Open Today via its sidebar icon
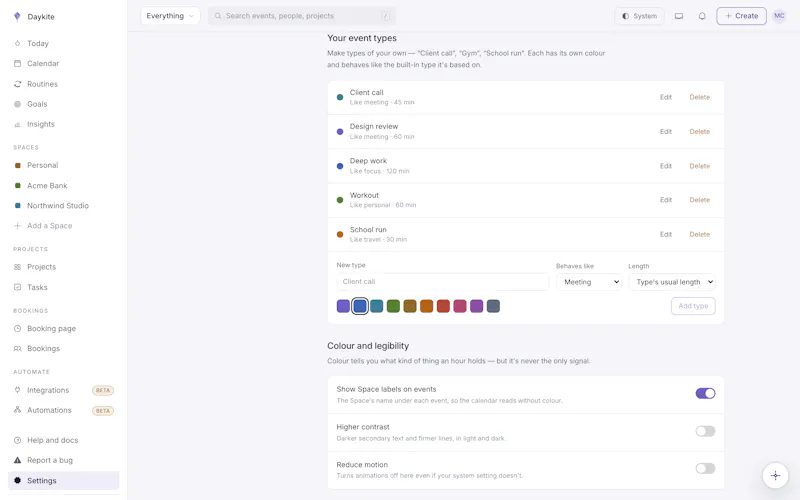Screen dimensions: 800x500 coord(17,43)
